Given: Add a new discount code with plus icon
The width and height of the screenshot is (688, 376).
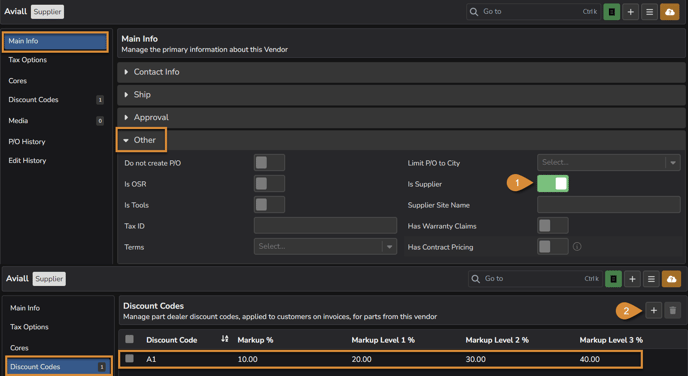Looking at the screenshot, I should tap(653, 311).
